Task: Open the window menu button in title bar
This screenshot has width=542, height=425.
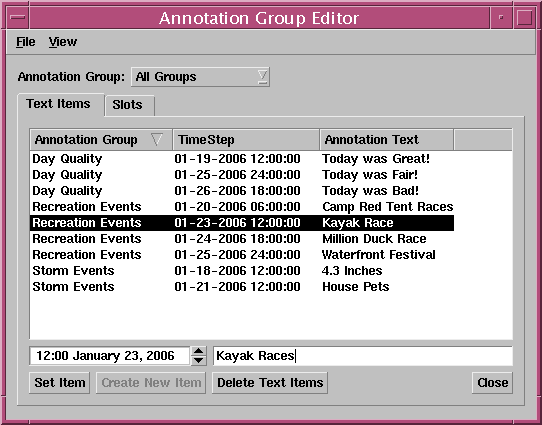Action: pos(18,17)
